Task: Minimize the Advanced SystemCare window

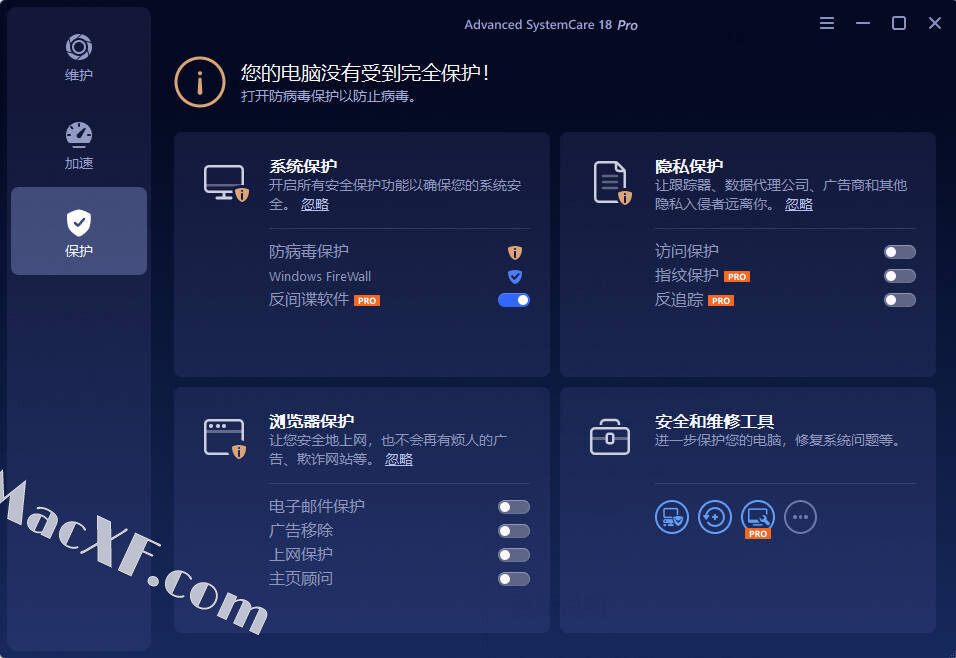Action: [863, 23]
